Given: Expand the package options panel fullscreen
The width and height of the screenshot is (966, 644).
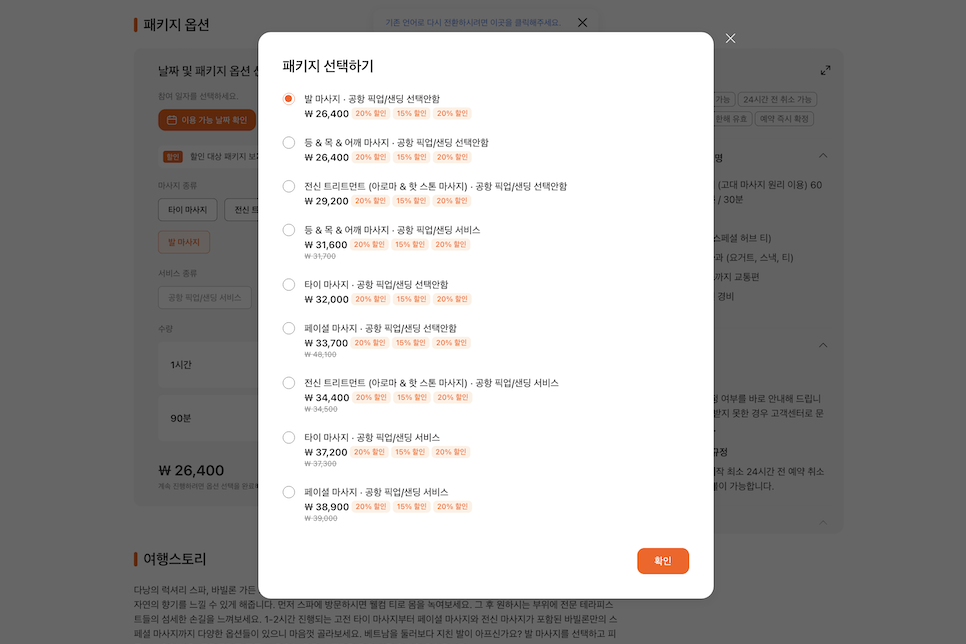Looking at the screenshot, I should (x=826, y=70).
